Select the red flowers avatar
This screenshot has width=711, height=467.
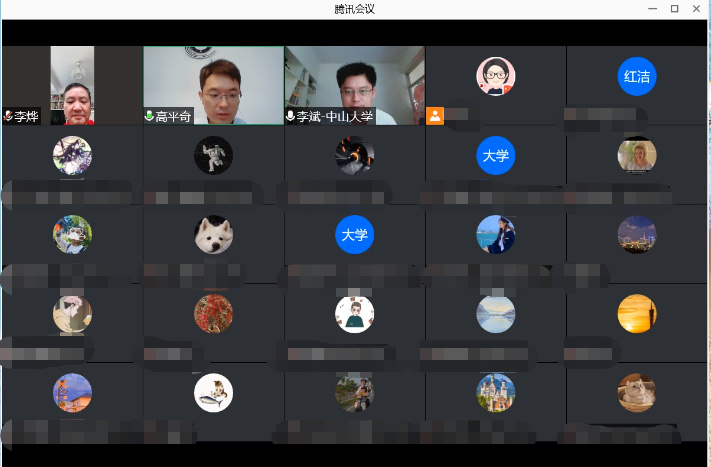[x=213, y=314]
